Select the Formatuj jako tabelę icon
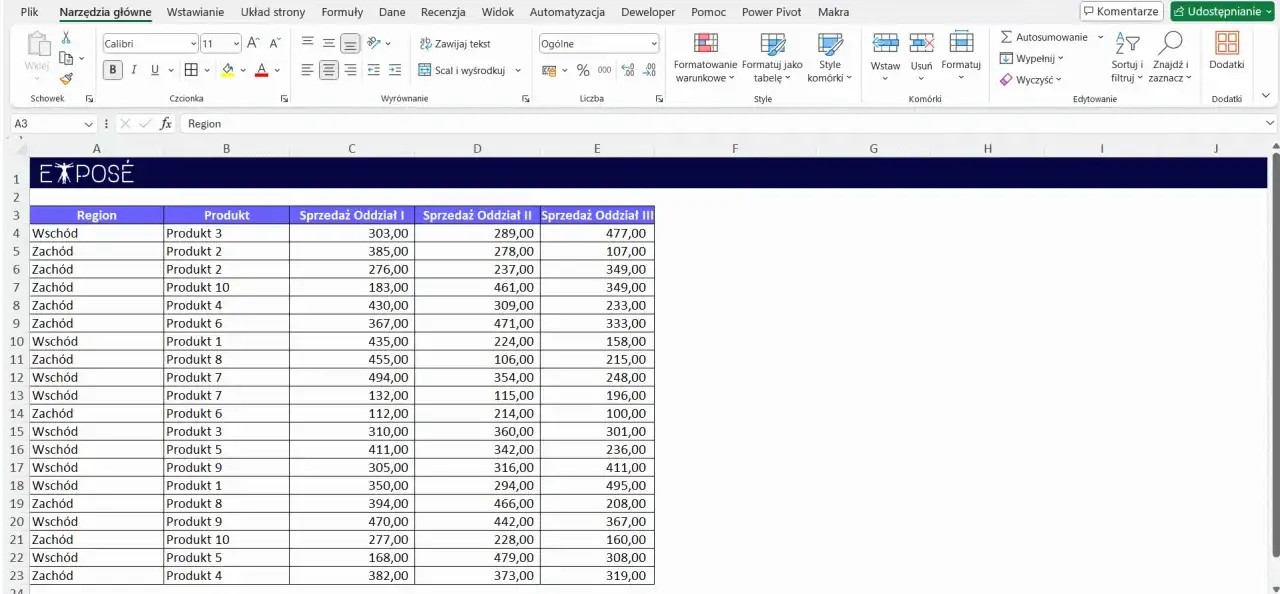Screen dimensions: 1280x594 point(772,45)
